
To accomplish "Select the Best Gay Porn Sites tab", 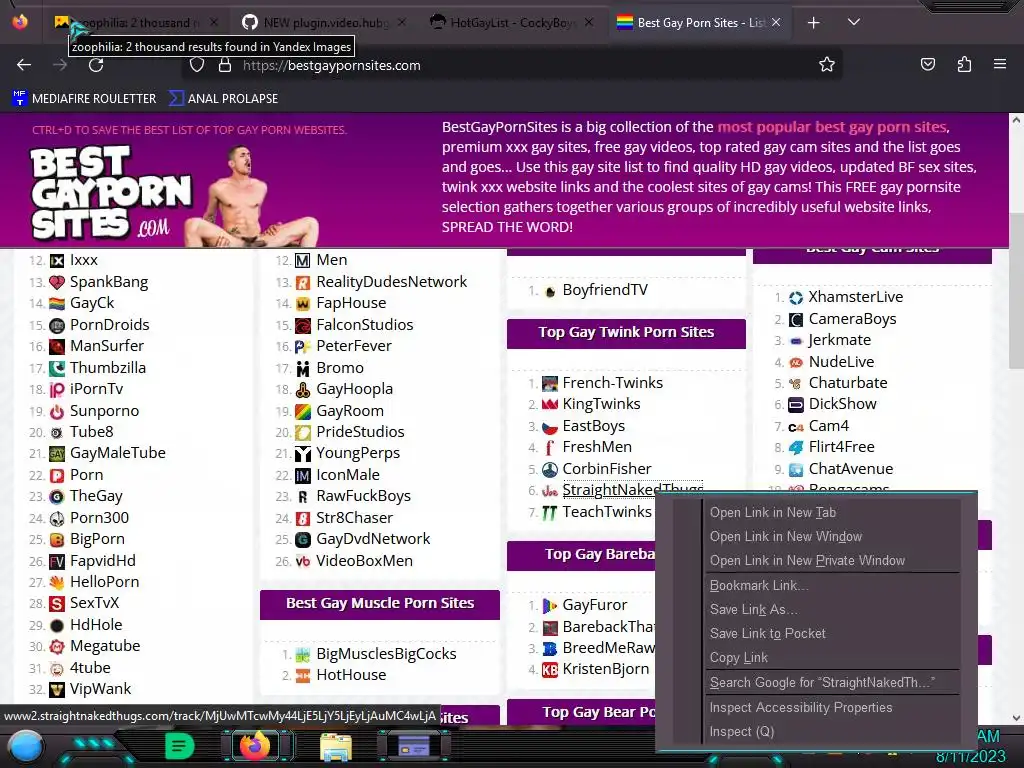I will coord(698,22).
